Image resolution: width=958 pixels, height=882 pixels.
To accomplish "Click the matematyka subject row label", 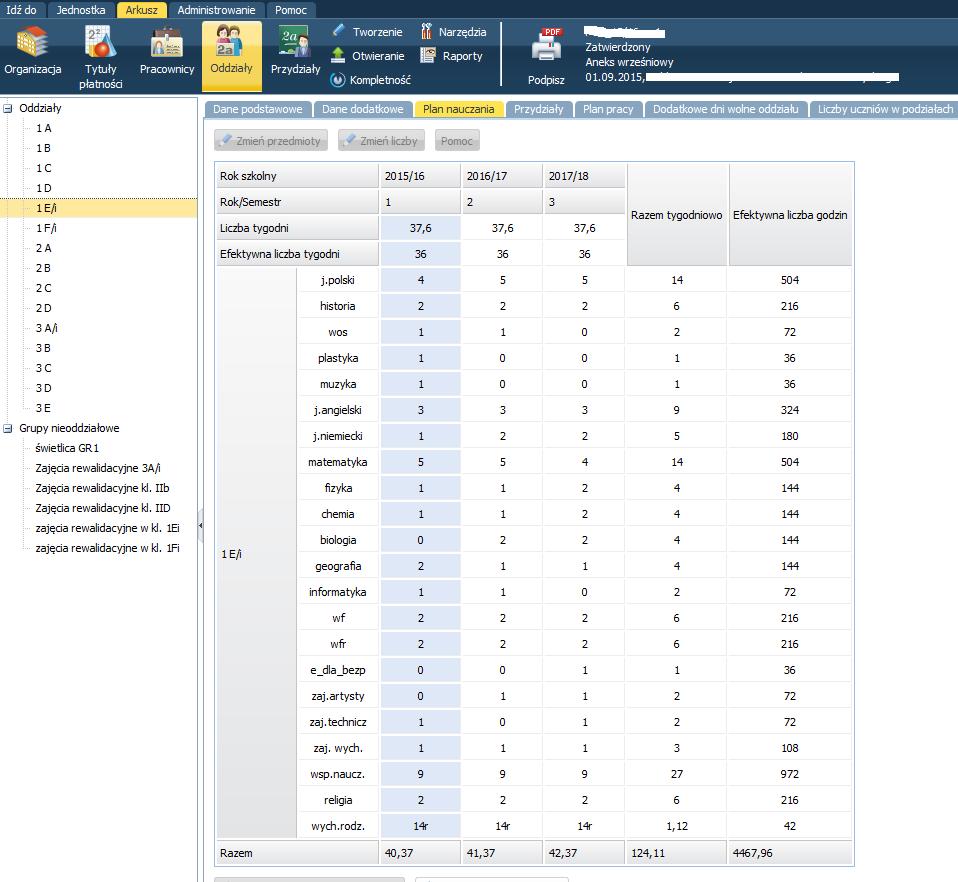I will tap(338, 462).
